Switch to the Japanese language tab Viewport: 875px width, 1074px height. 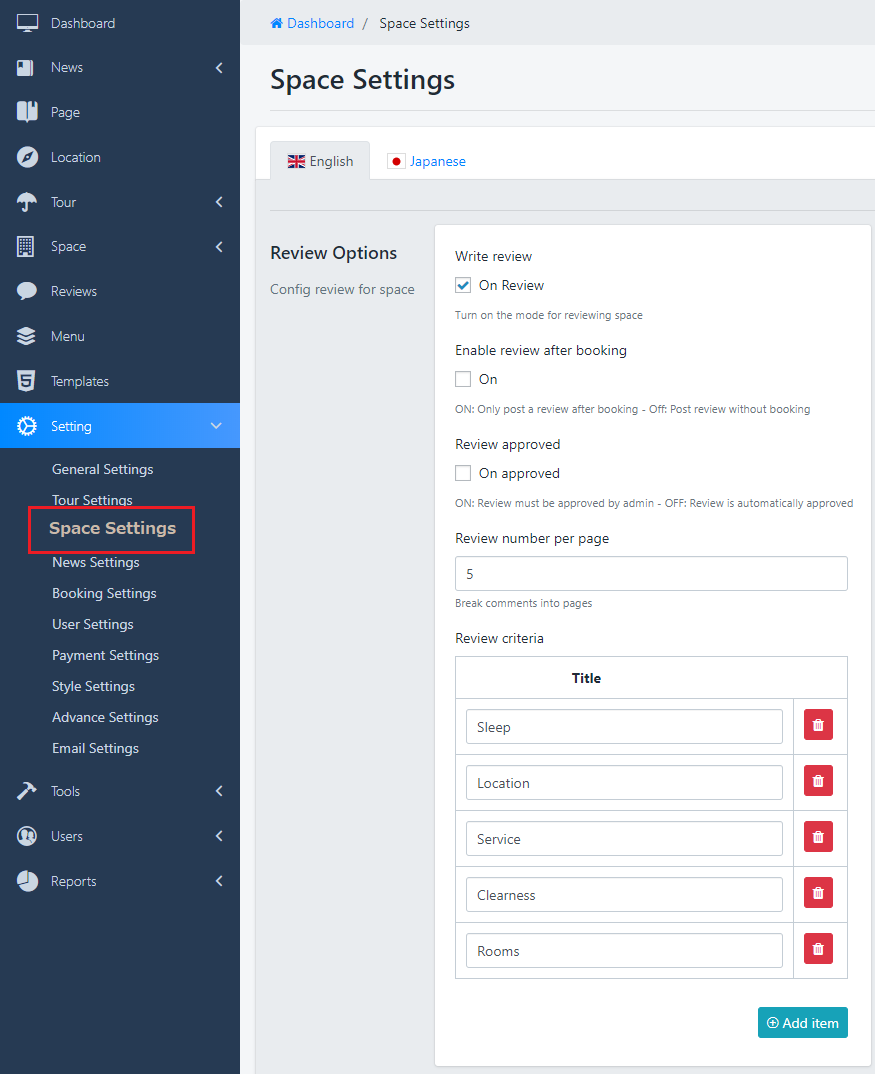(x=427, y=161)
